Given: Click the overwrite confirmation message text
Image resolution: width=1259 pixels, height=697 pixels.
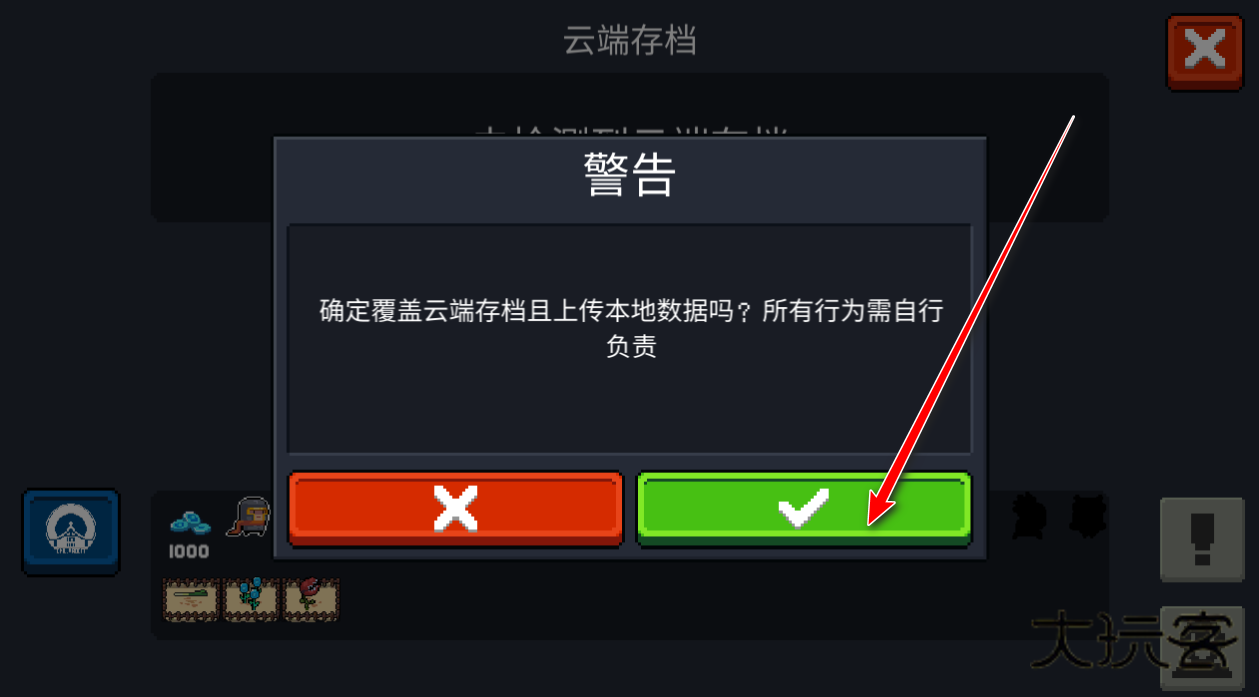Looking at the screenshot, I should [631, 329].
